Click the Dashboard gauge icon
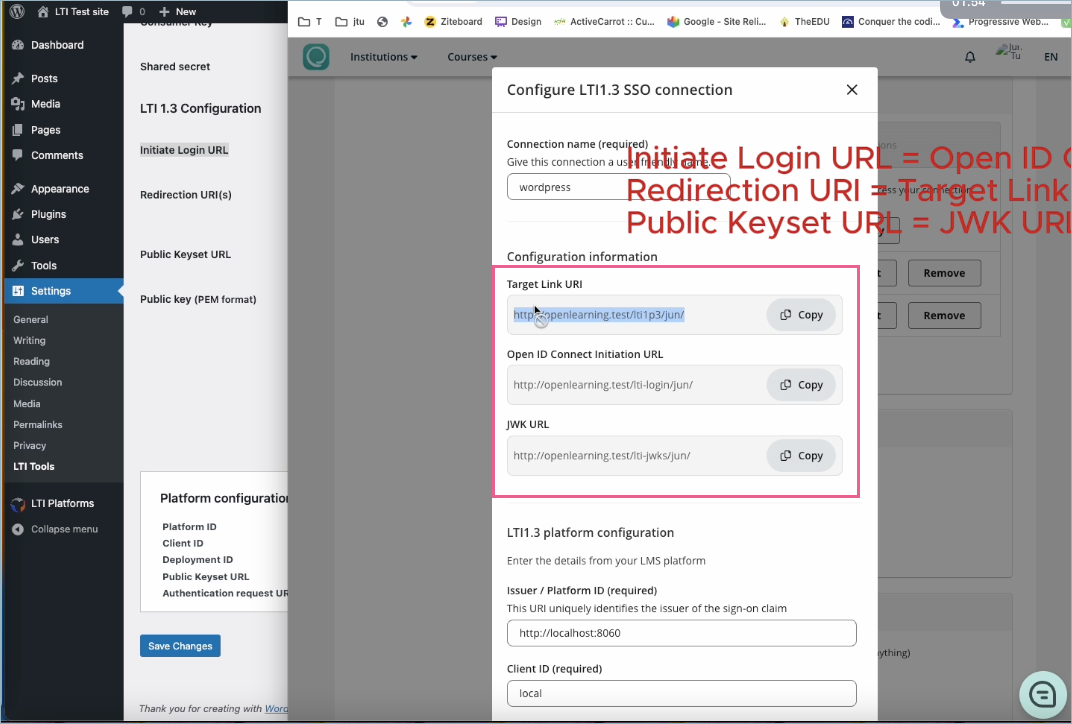 [x=18, y=45]
